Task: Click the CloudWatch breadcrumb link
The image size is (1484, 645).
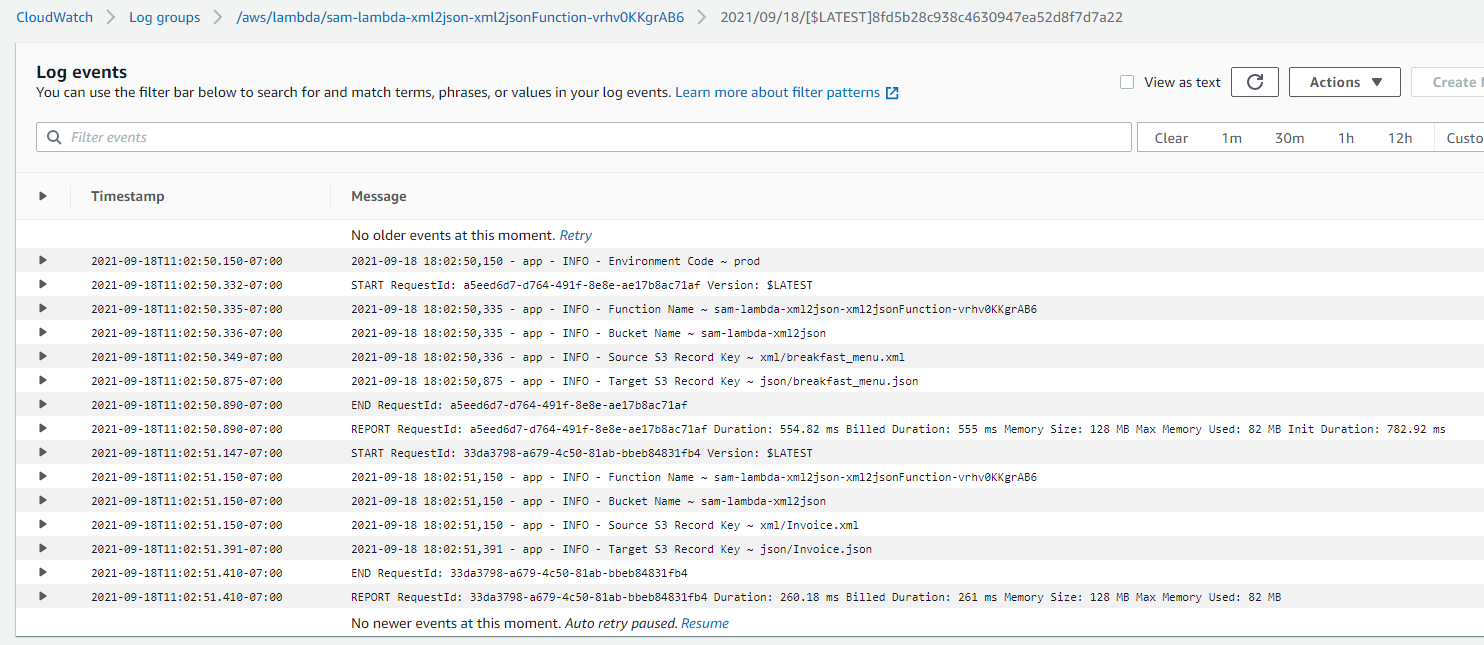Action: point(54,16)
